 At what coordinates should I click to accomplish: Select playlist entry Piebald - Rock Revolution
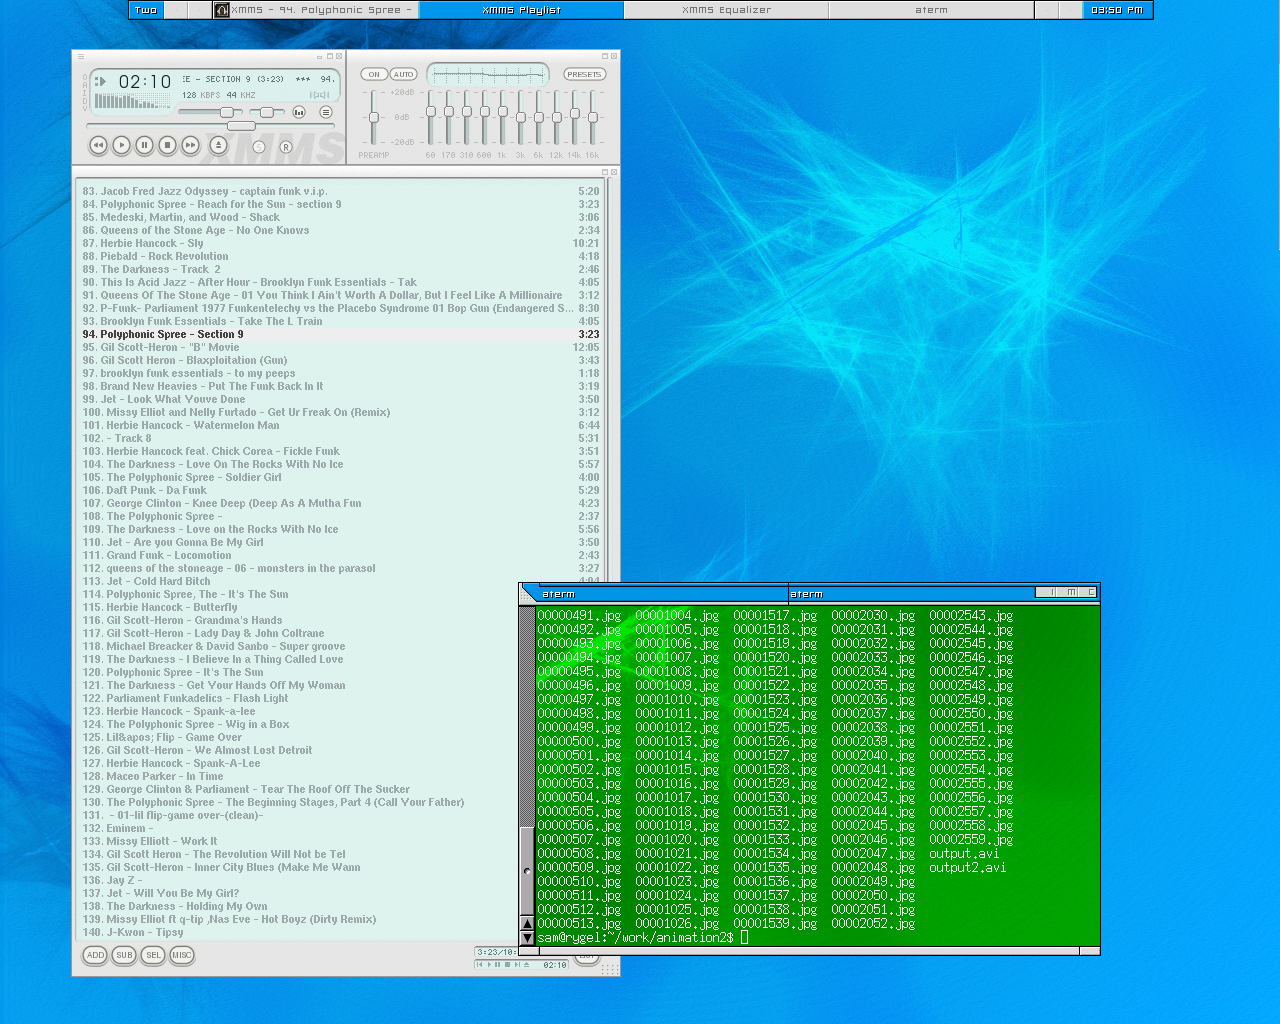pyautogui.click(x=341, y=256)
